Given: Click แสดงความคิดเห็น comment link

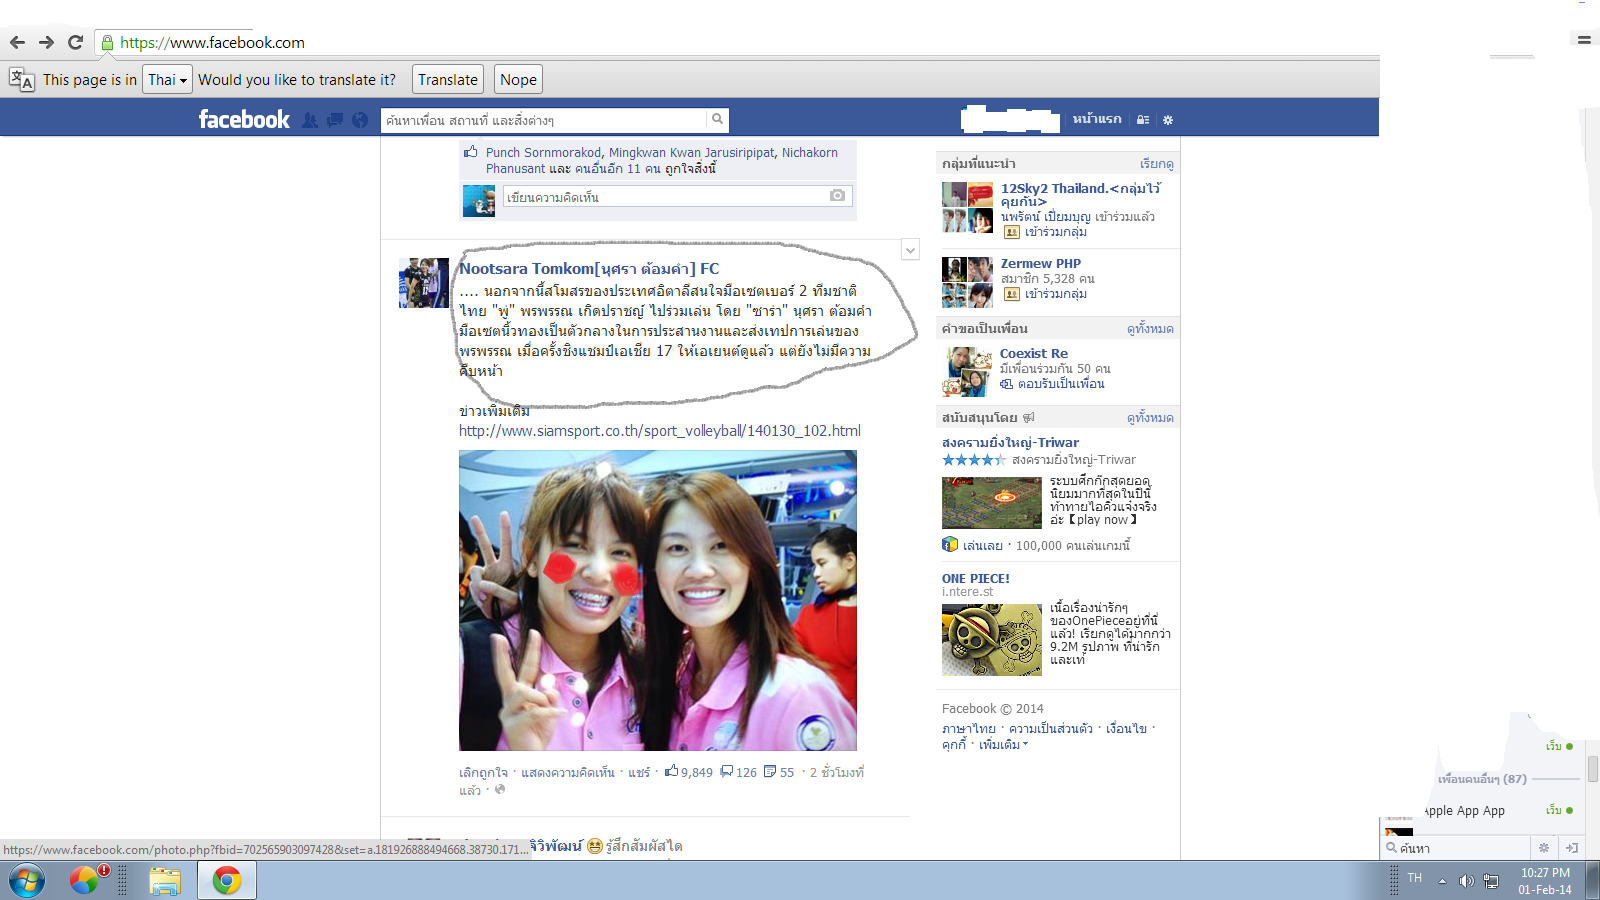Looking at the screenshot, I should [568, 772].
